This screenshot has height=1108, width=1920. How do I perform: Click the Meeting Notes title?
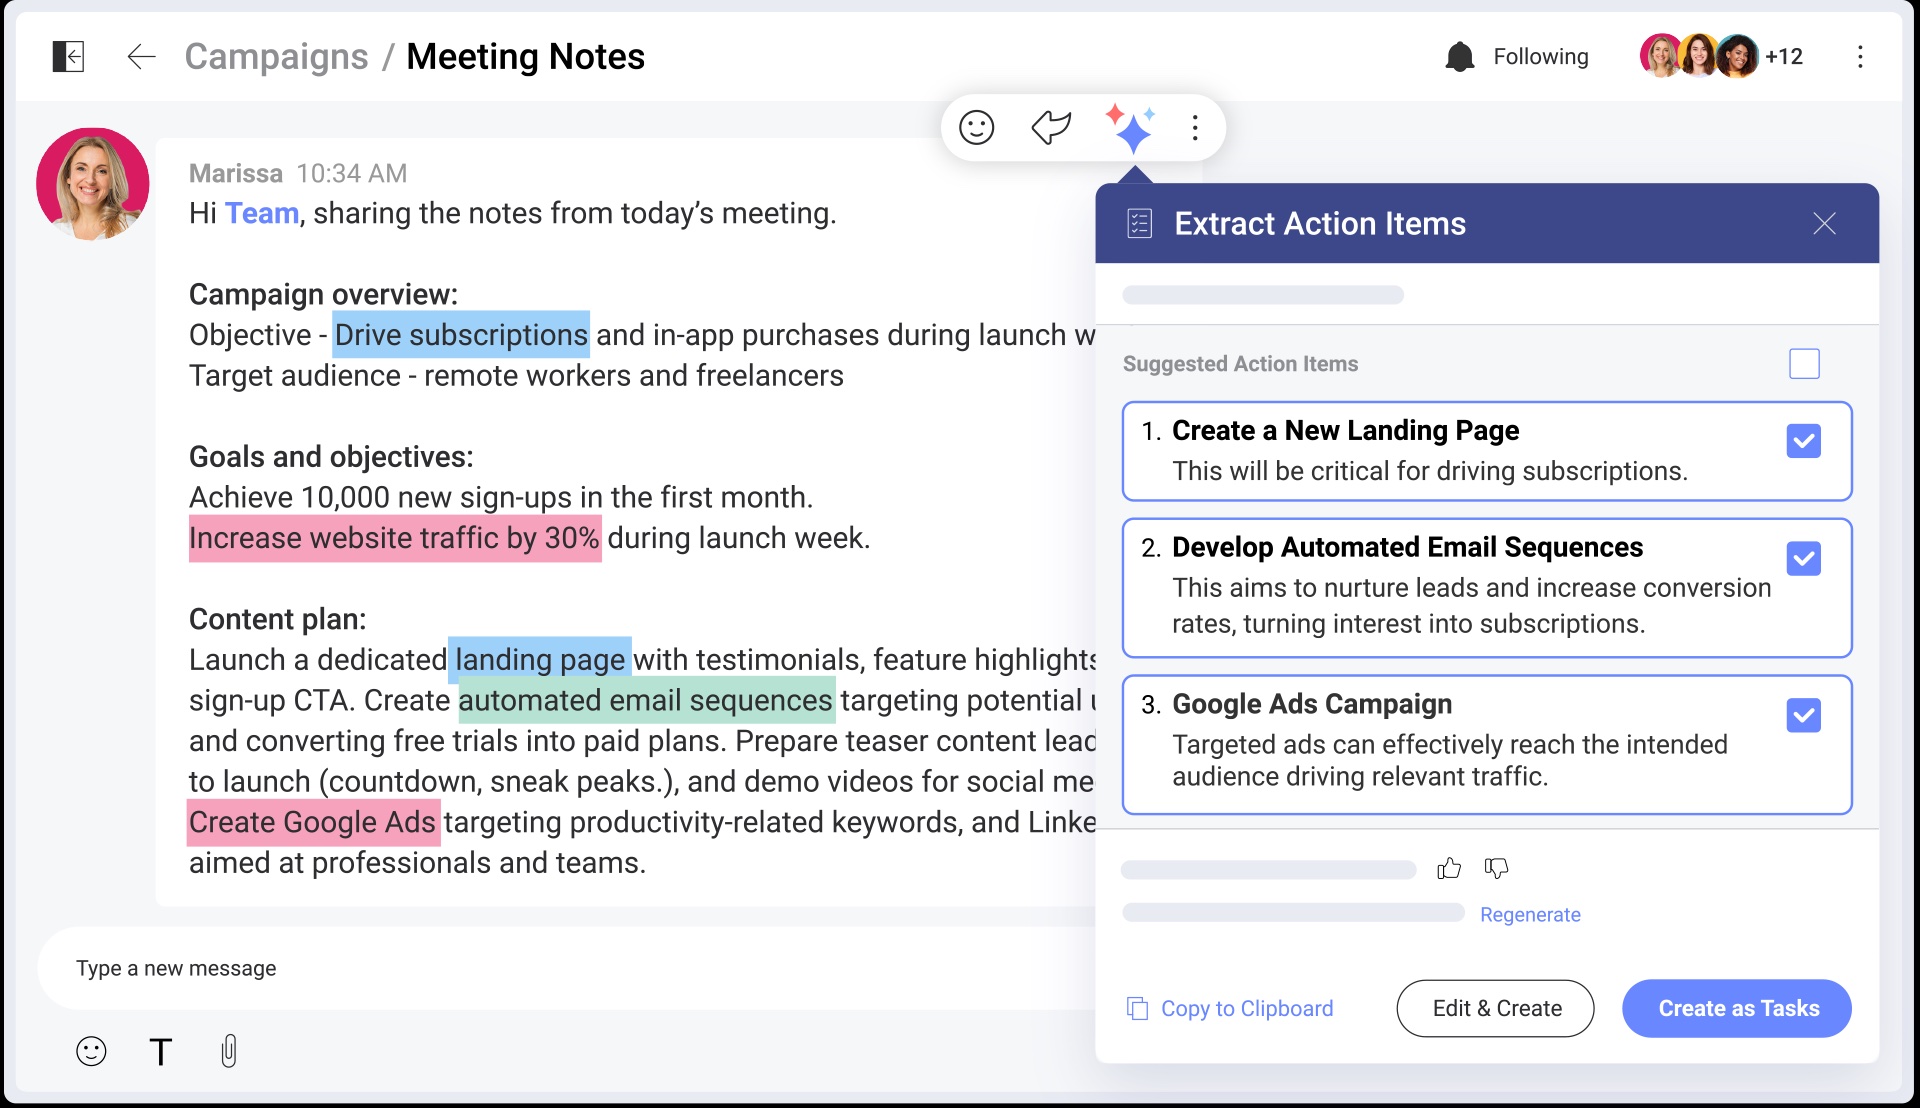[526, 57]
